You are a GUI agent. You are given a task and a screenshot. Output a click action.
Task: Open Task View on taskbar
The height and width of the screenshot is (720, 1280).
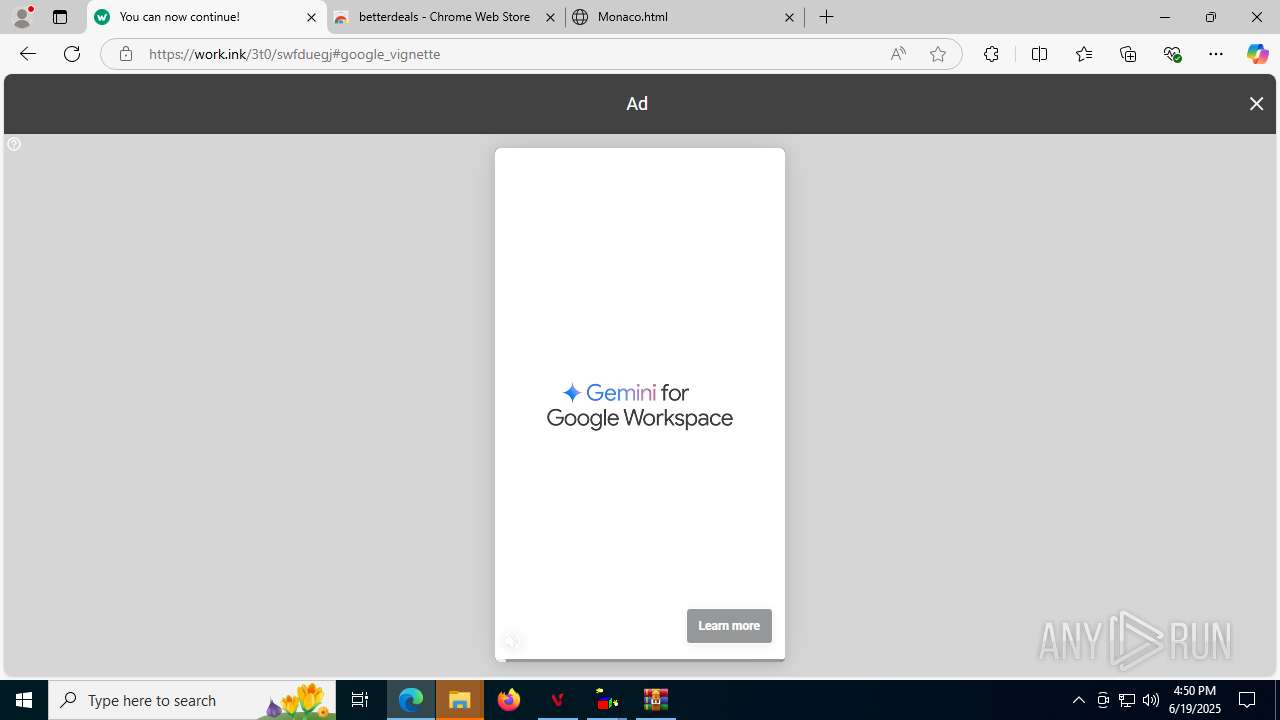point(360,700)
